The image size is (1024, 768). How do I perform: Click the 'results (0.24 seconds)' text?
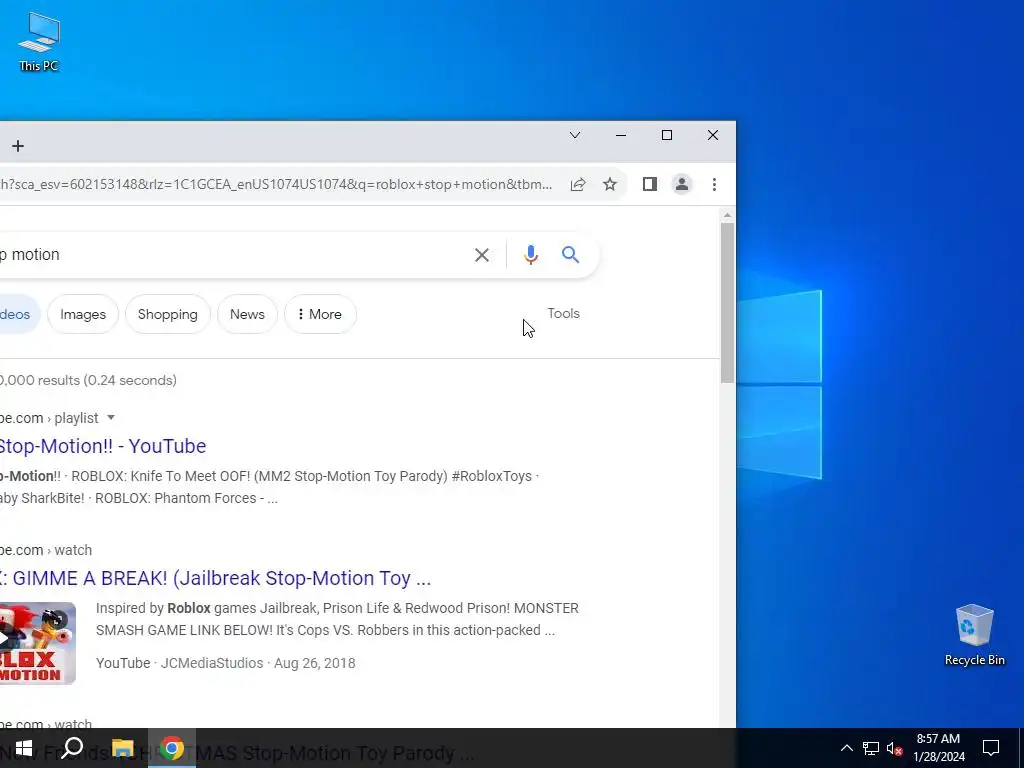tap(107, 380)
